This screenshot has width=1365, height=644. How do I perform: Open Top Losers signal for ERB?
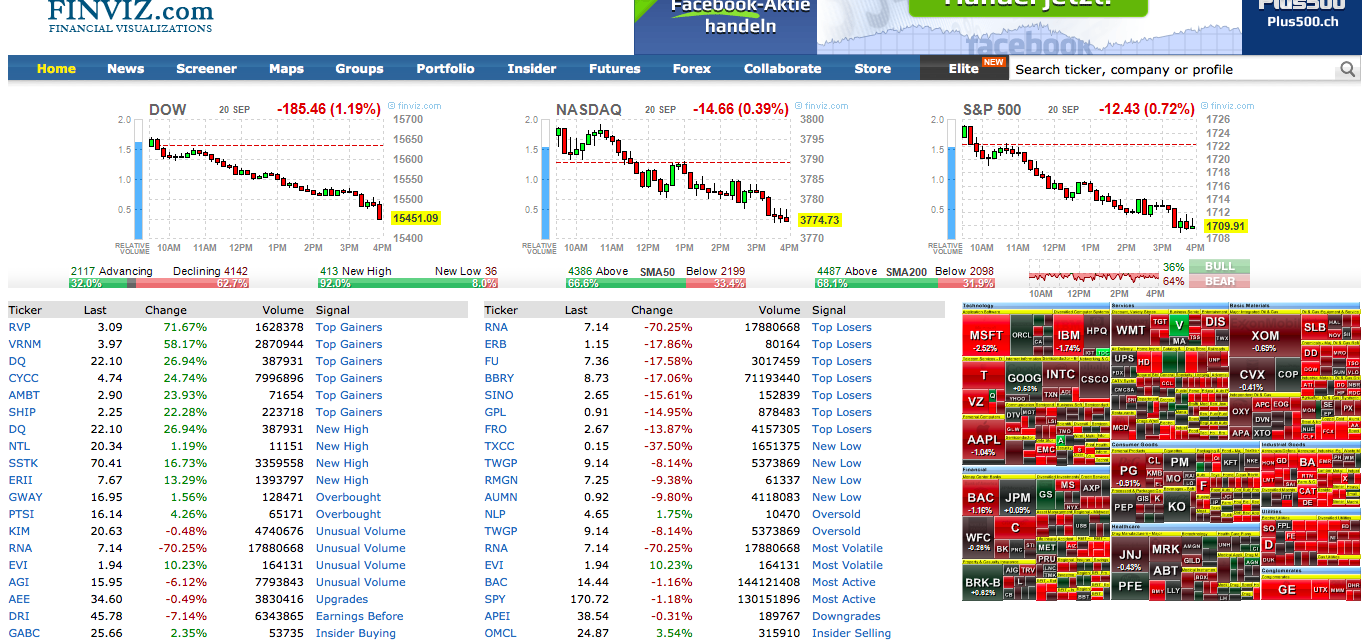point(842,344)
